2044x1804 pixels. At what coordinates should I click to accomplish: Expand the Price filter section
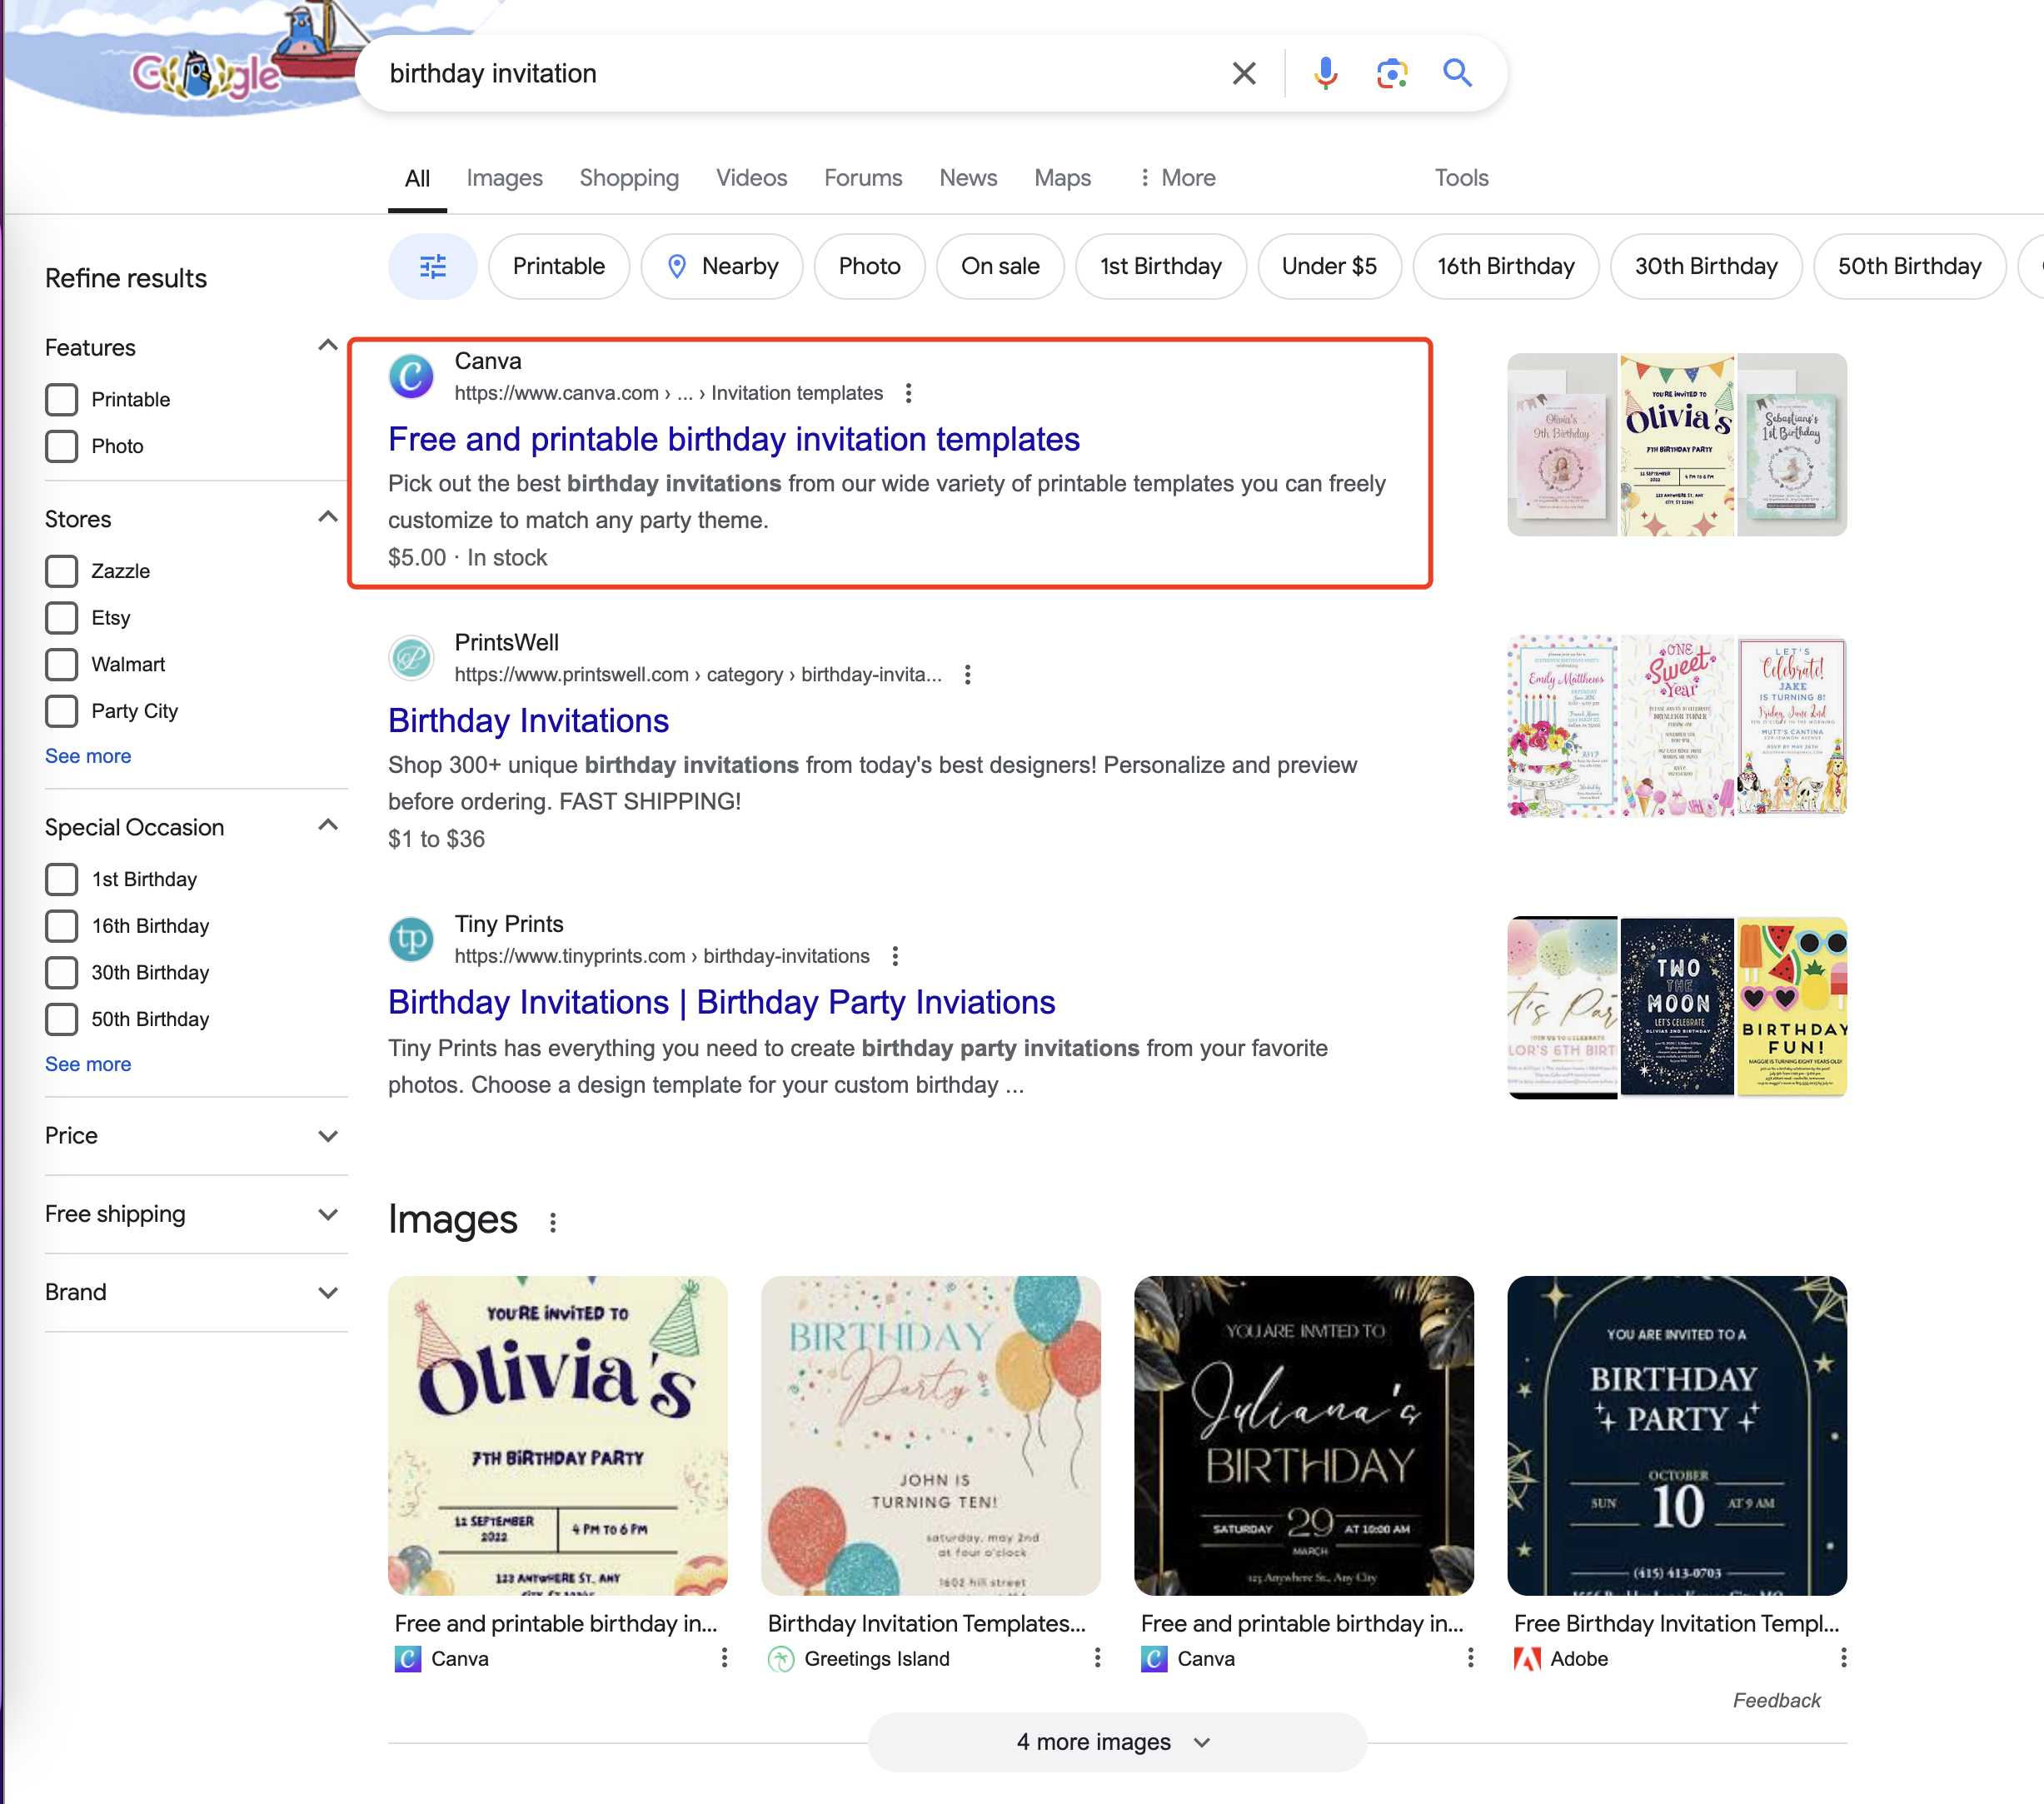coord(327,1136)
